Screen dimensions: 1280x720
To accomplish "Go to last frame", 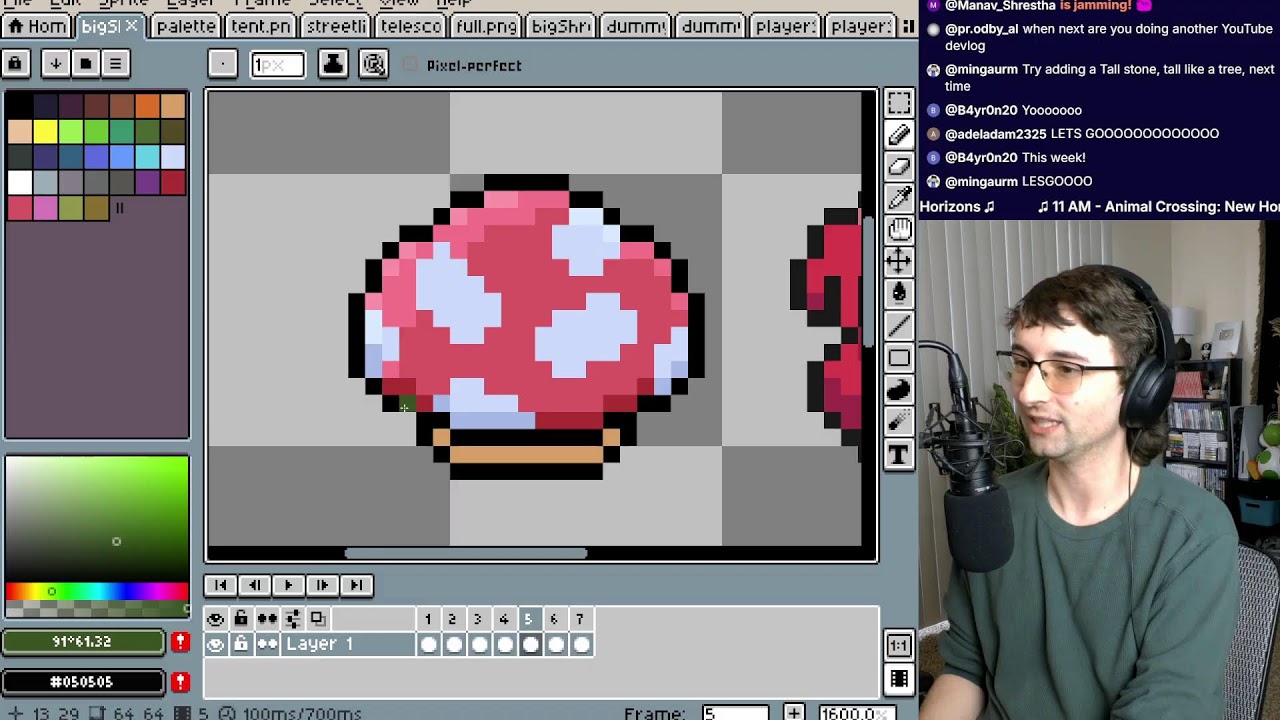I will click(356, 585).
